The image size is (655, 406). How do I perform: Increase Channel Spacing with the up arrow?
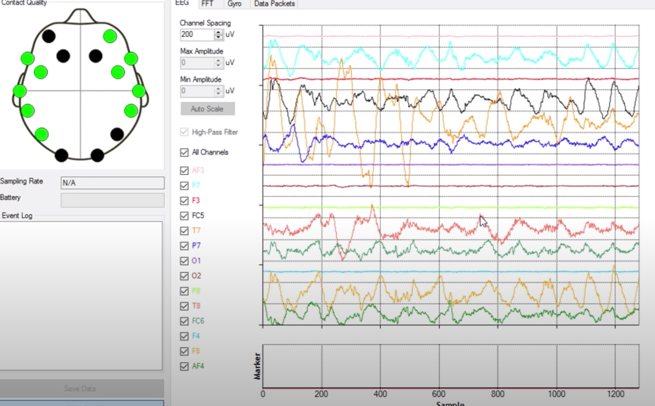[219, 32]
